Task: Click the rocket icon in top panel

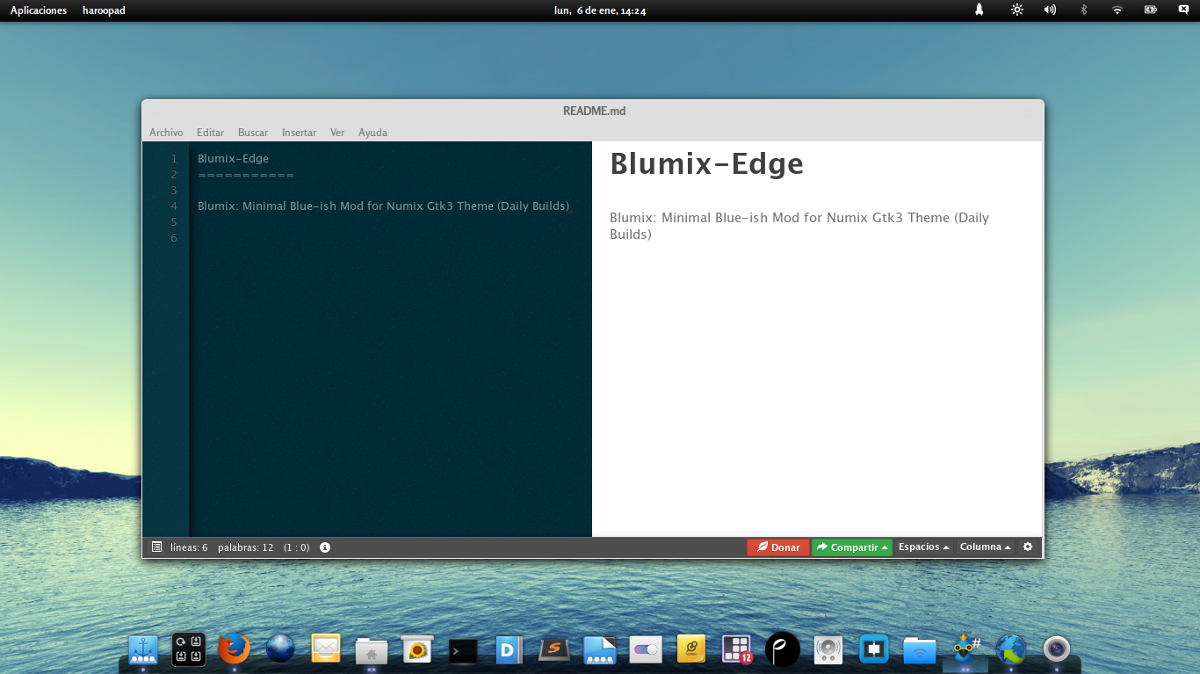Action: tap(981, 10)
